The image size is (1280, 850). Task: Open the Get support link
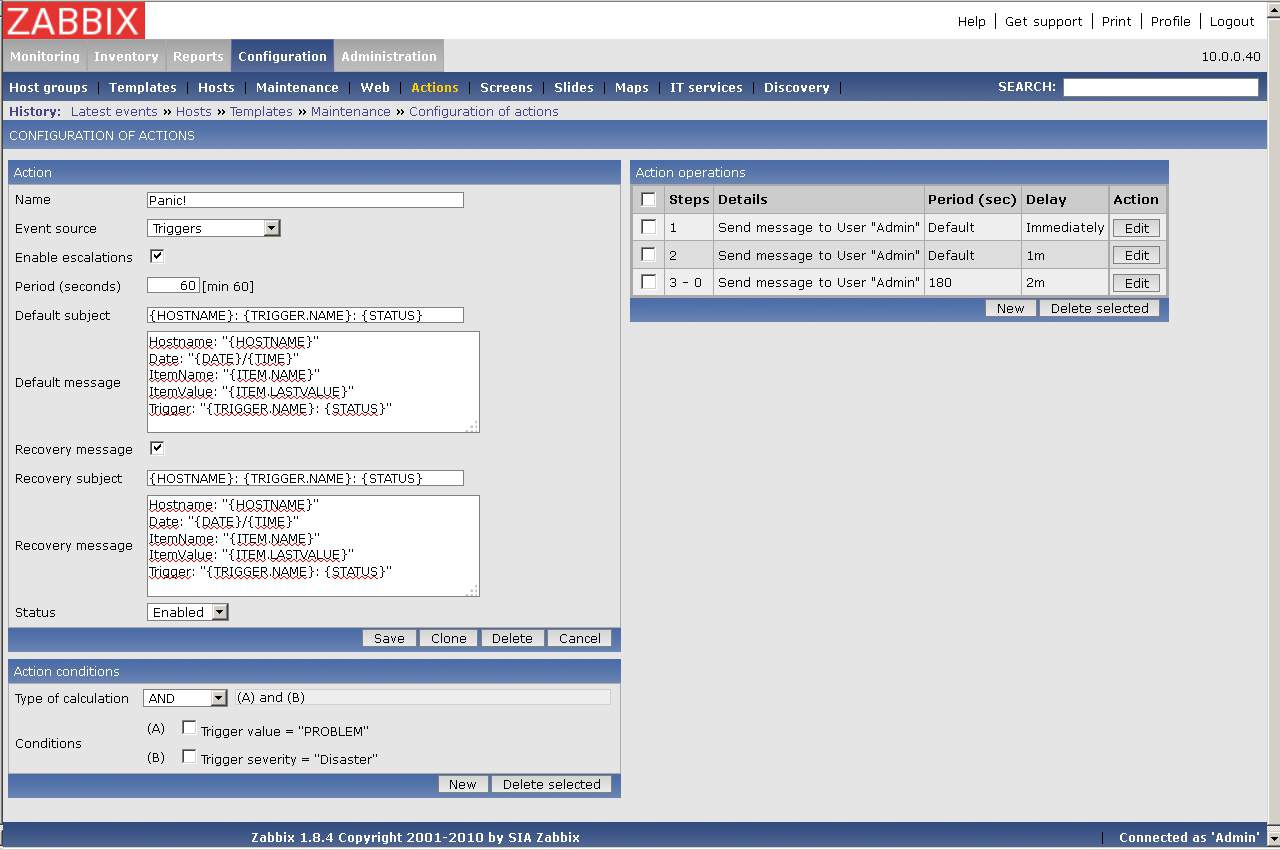tap(1043, 21)
